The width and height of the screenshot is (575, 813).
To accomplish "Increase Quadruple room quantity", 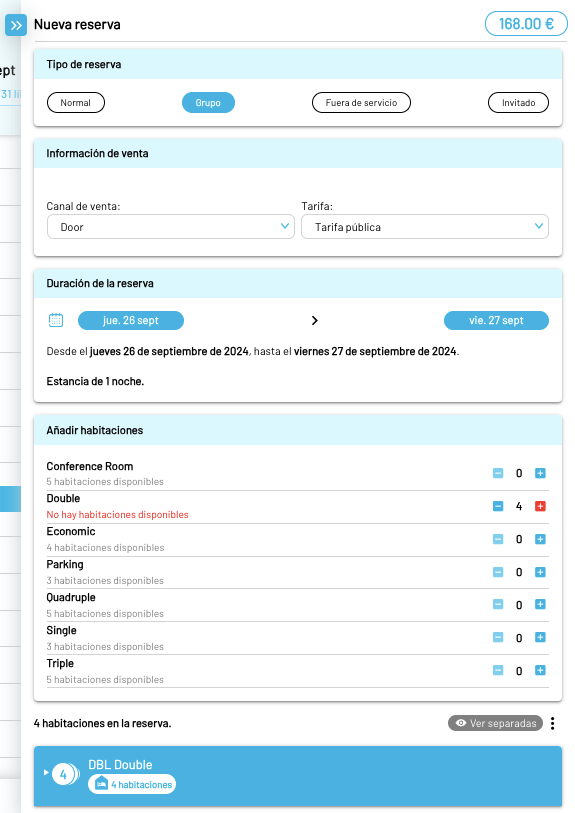I will pyautogui.click(x=540, y=605).
